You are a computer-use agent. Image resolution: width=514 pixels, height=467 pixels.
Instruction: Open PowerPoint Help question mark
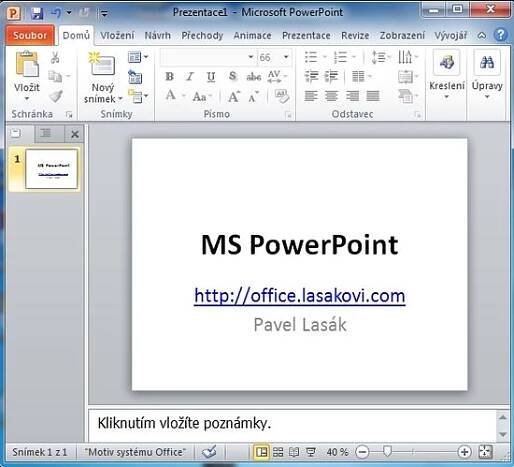500,35
